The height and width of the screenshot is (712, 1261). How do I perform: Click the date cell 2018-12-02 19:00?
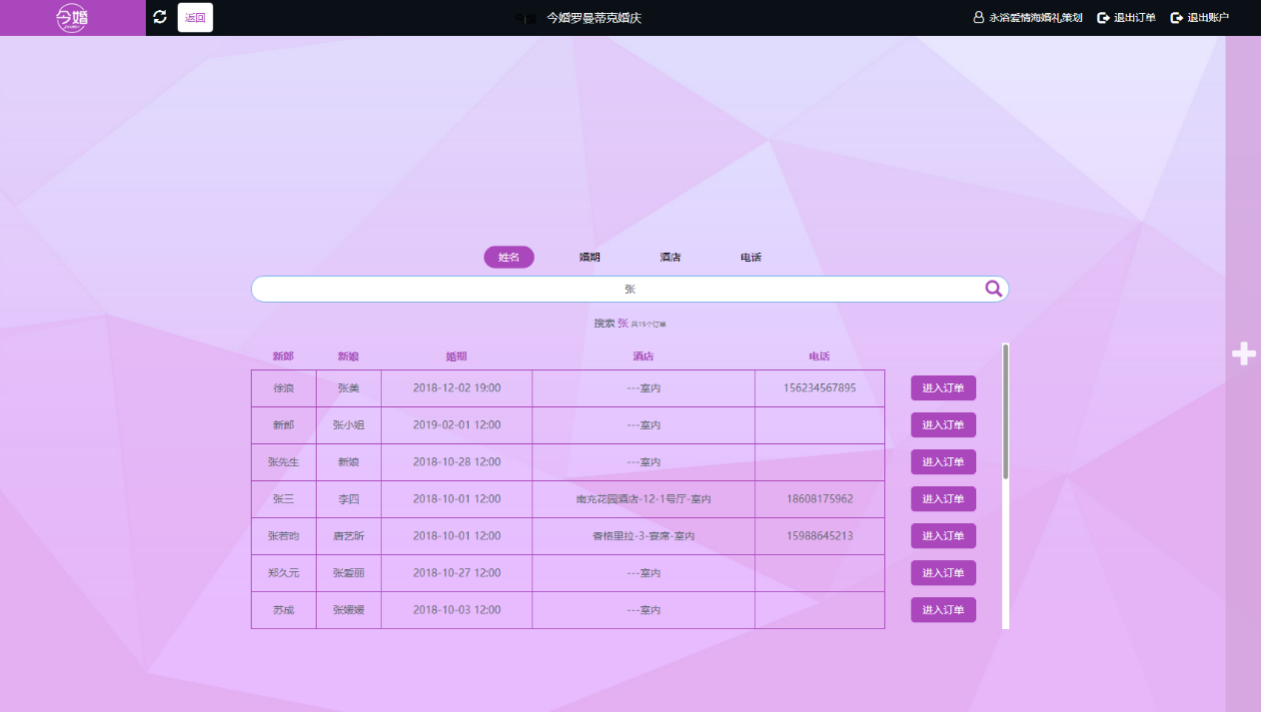pyautogui.click(x=457, y=388)
